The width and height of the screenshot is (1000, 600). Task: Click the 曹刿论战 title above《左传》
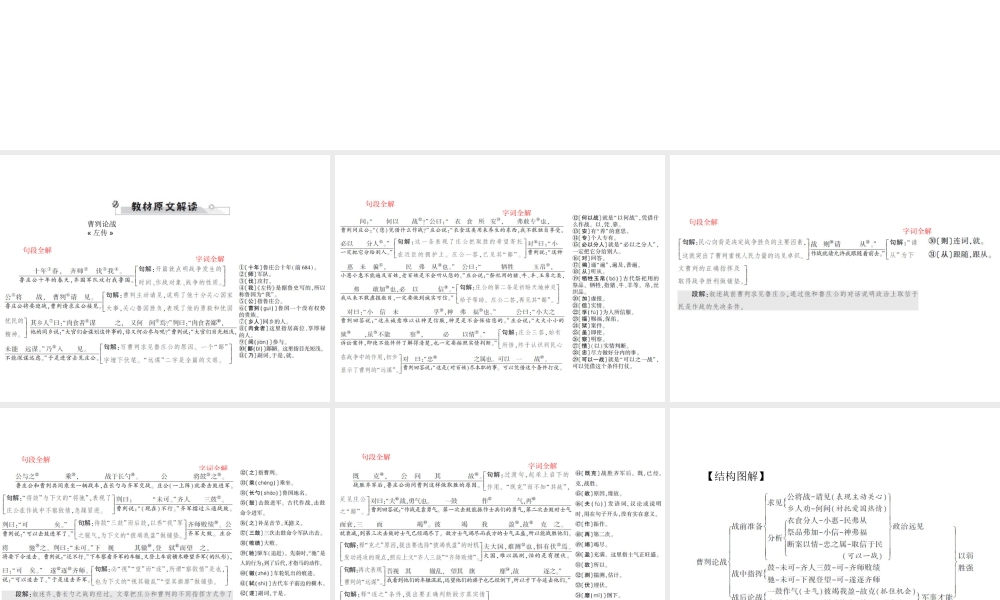click(x=101, y=224)
